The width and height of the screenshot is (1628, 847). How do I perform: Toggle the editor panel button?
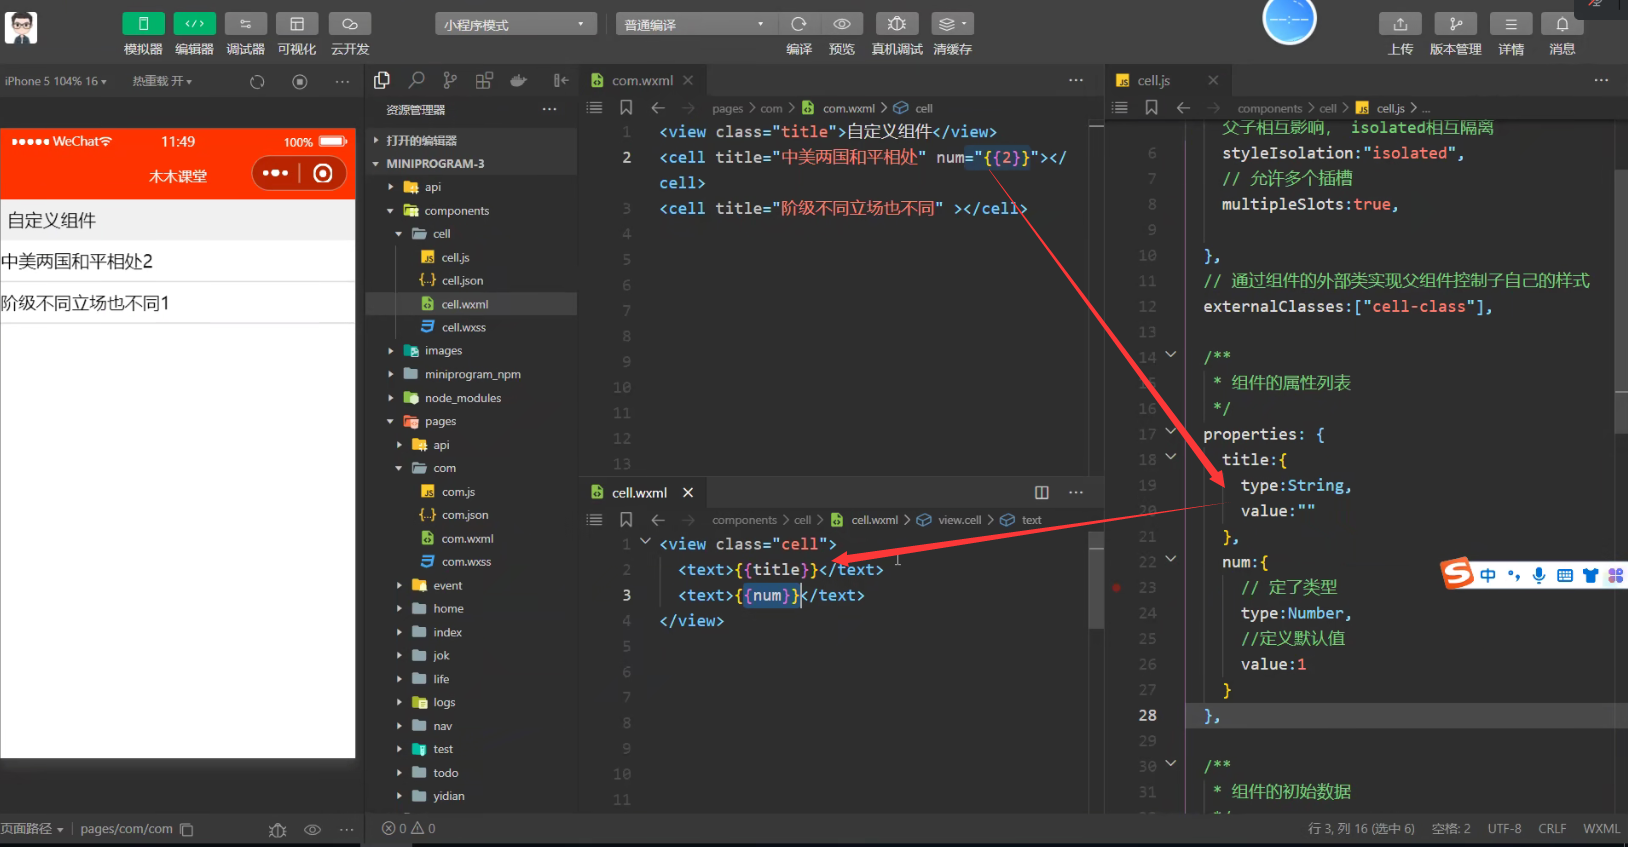[194, 24]
